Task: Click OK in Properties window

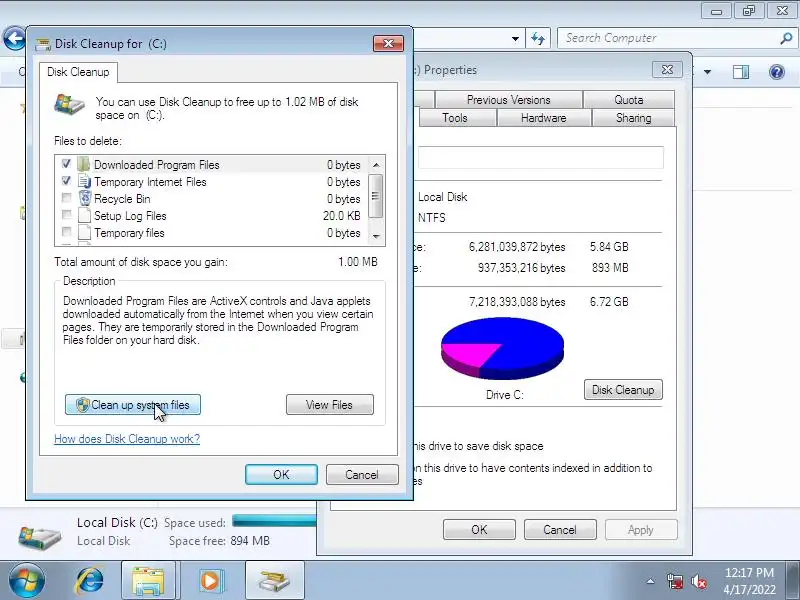Action: [479, 530]
